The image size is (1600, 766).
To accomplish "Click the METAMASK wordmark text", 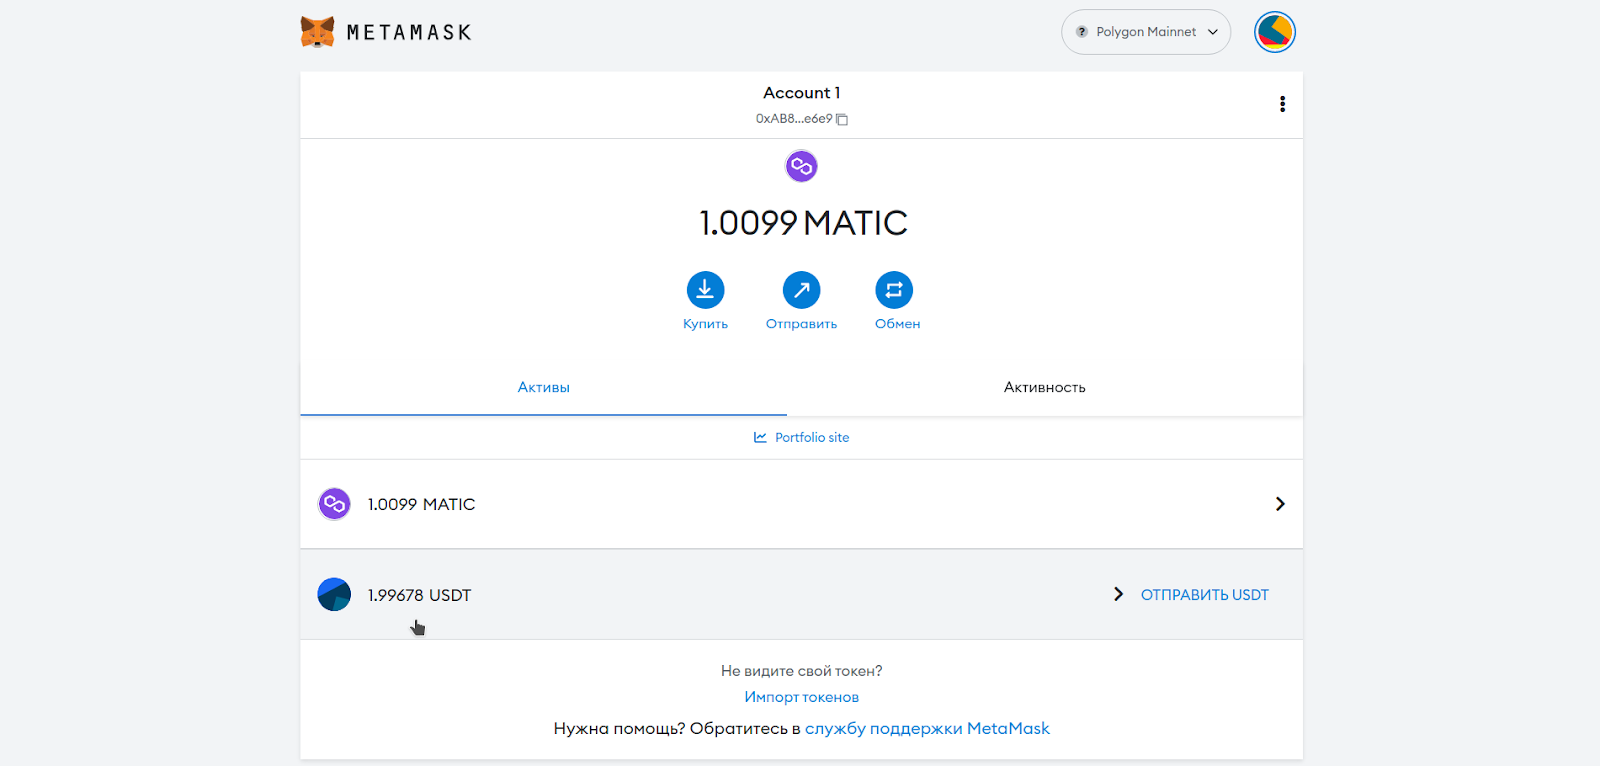I will tap(409, 32).
